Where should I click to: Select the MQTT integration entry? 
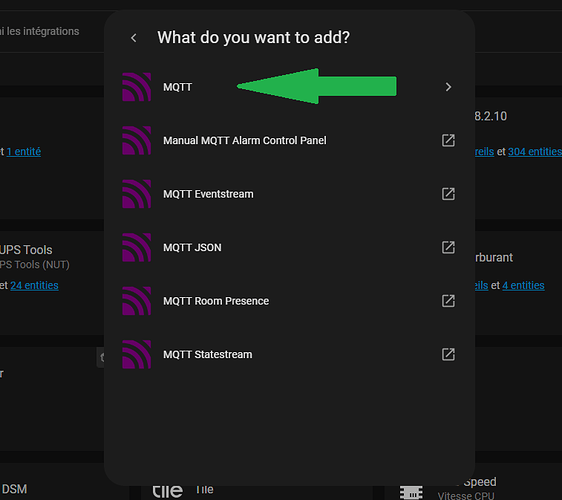[x=290, y=87]
